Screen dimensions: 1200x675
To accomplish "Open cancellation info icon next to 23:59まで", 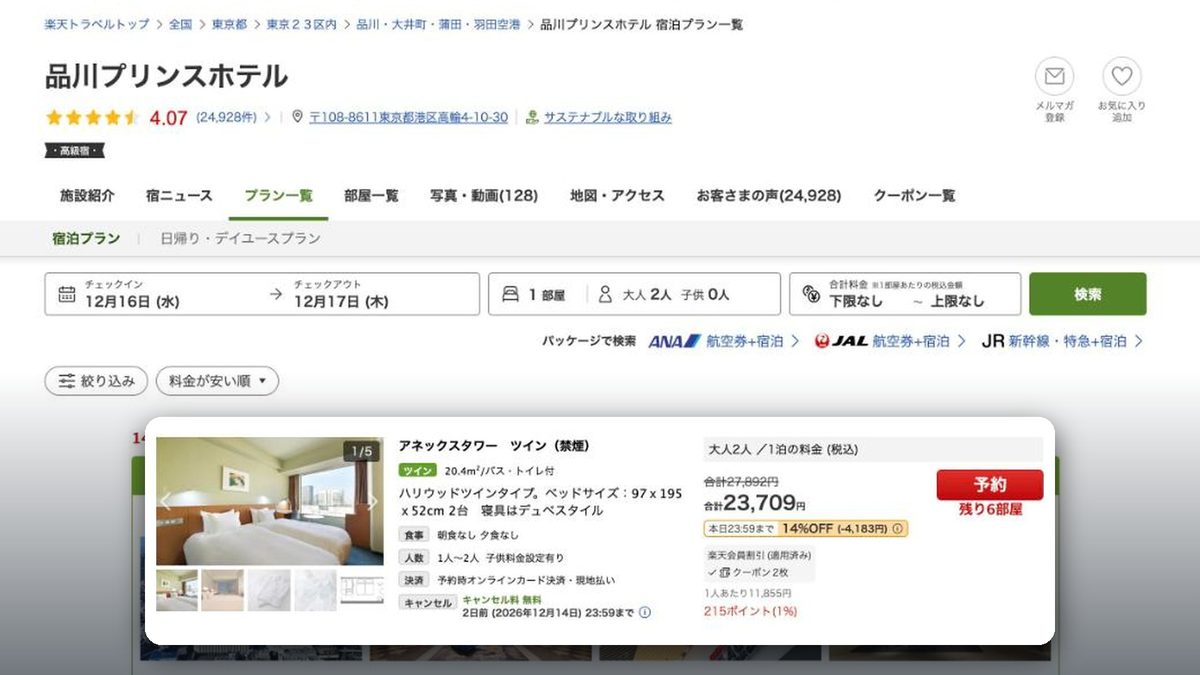I will pyautogui.click(x=645, y=612).
